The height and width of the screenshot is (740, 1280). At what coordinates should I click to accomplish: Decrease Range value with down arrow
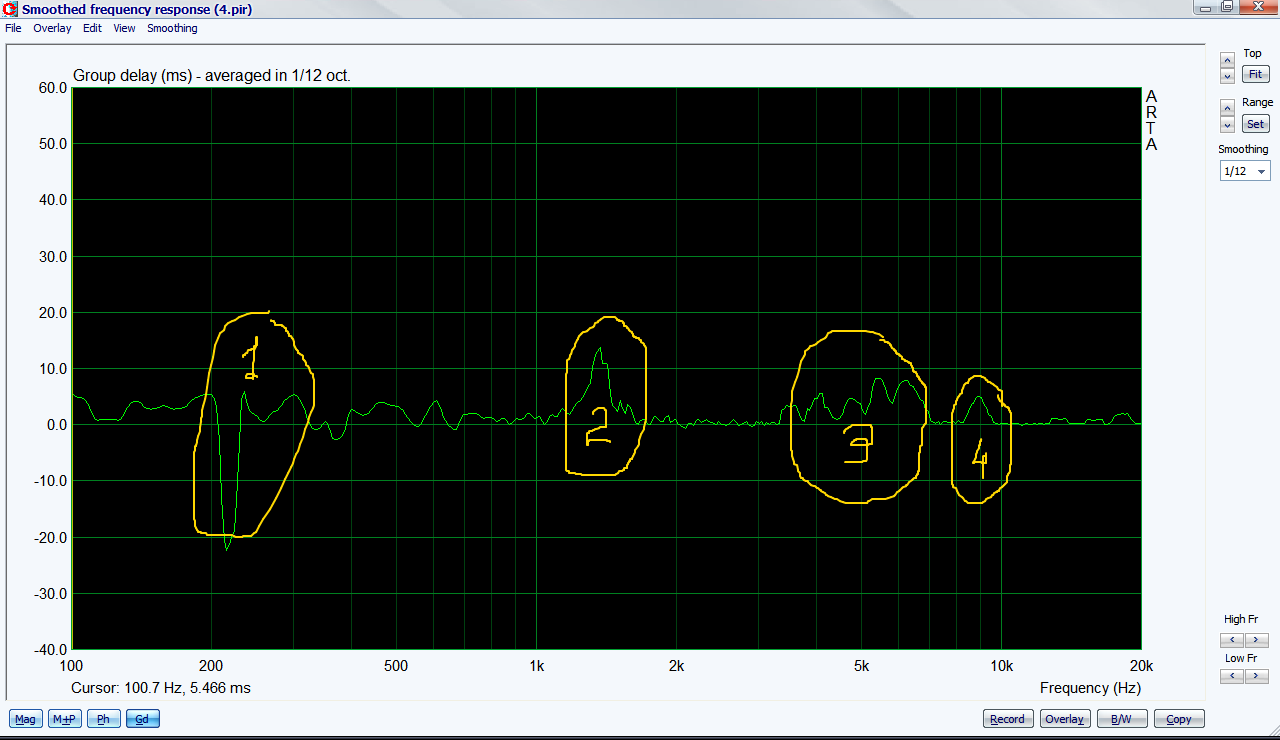(x=1227, y=125)
